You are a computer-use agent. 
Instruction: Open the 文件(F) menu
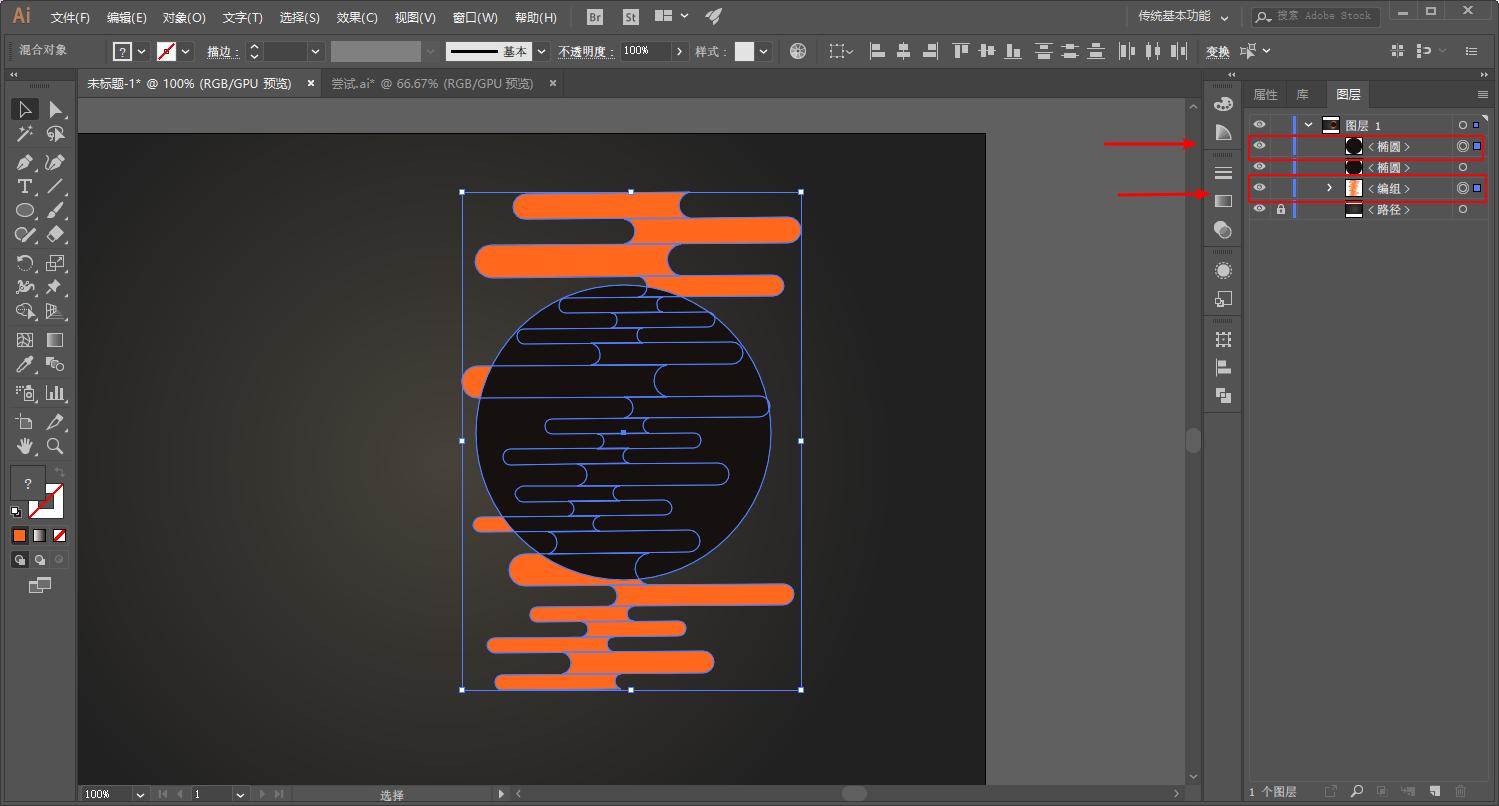[x=70, y=17]
